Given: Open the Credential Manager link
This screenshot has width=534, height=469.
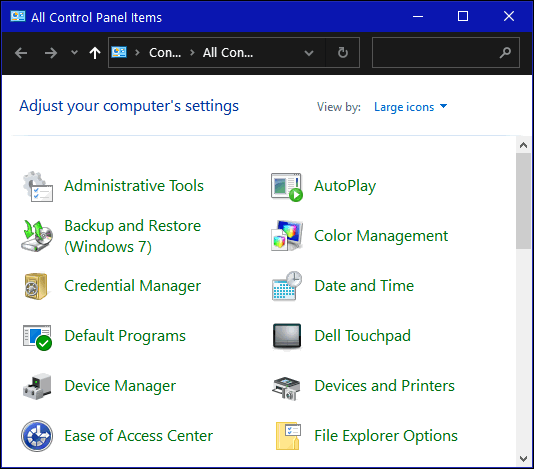Looking at the screenshot, I should [x=133, y=286].
